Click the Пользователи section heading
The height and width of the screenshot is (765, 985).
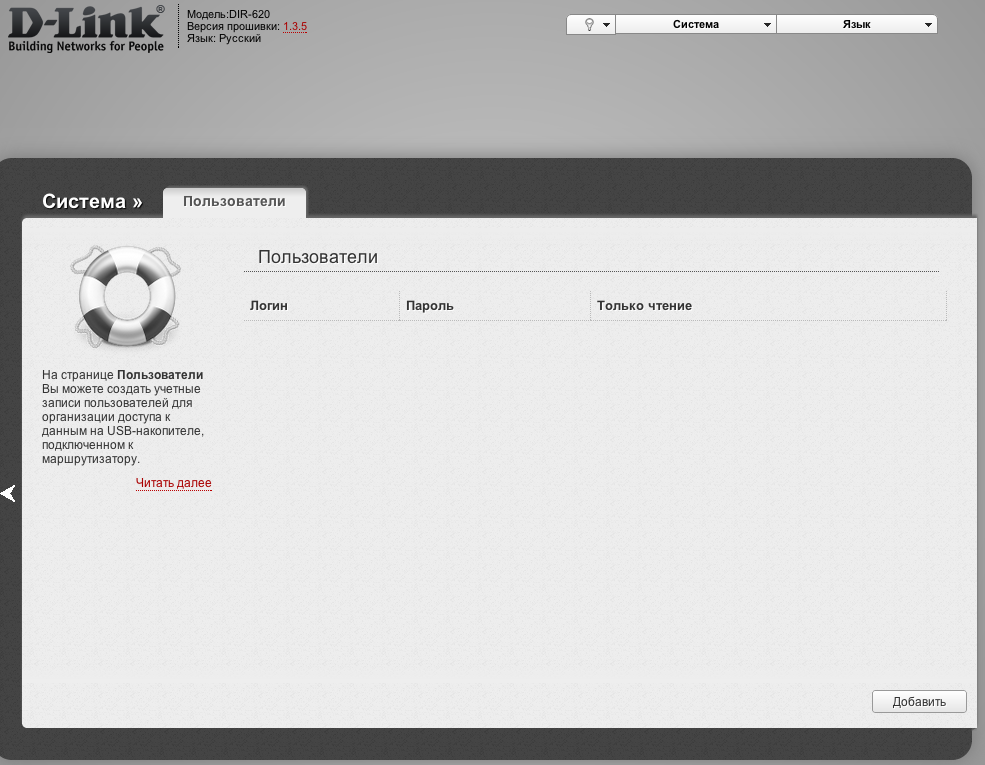tap(317, 257)
